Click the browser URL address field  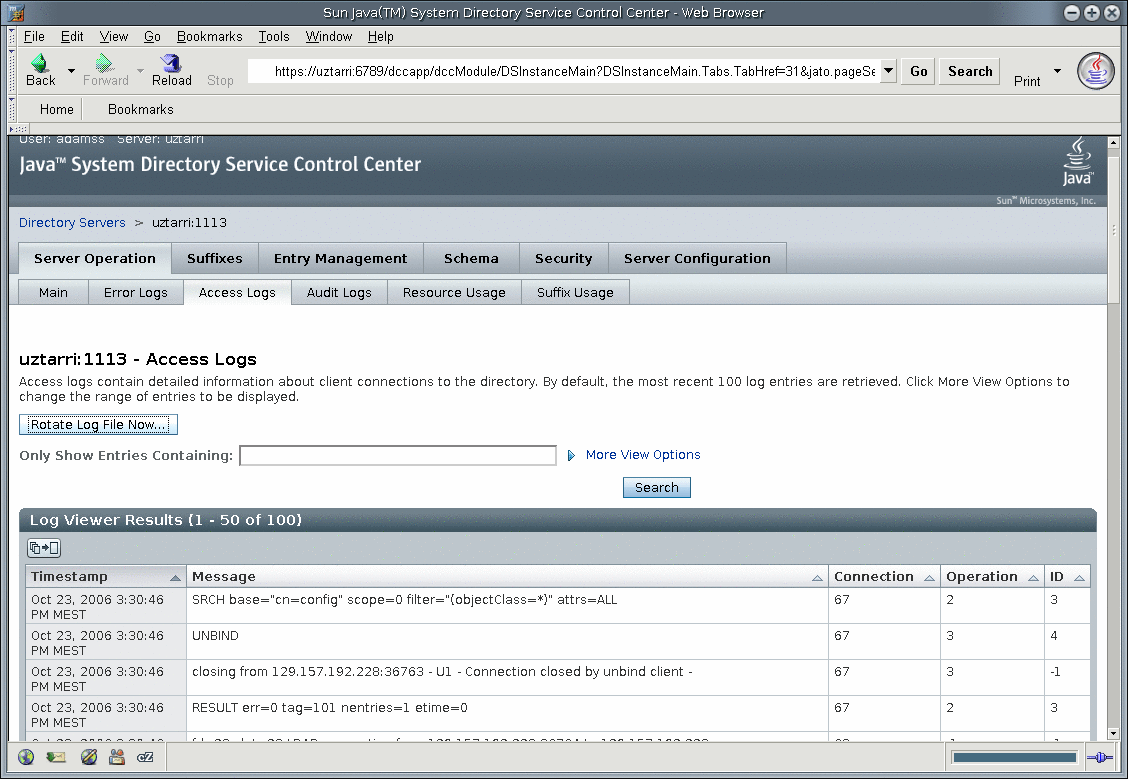coord(565,71)
